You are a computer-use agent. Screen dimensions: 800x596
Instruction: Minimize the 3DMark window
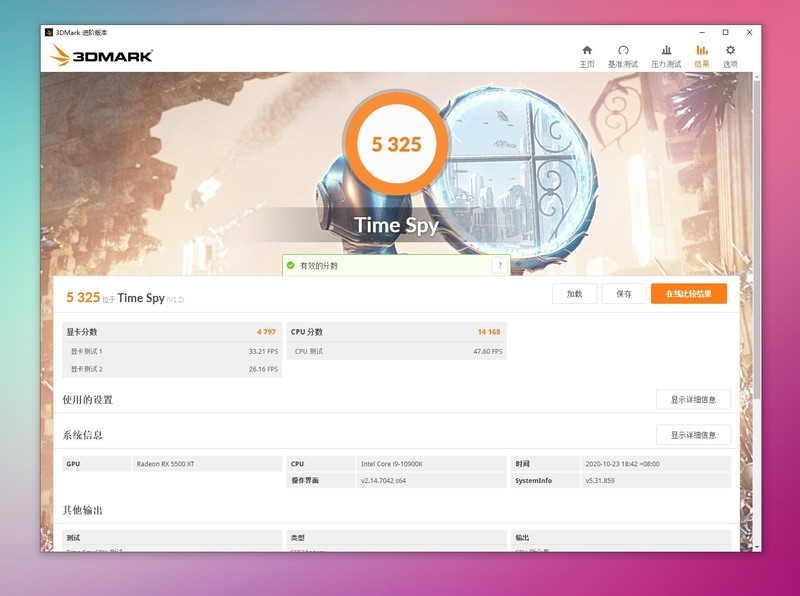[x=702, y=32]
